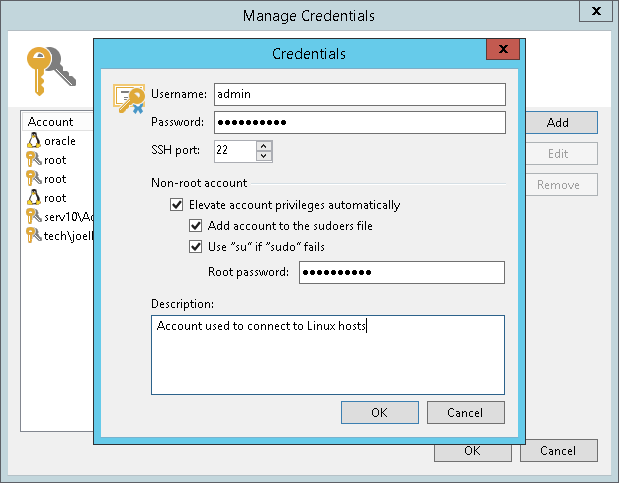
Task: Click the key icon of the first root account
Action: coord(33,160)
